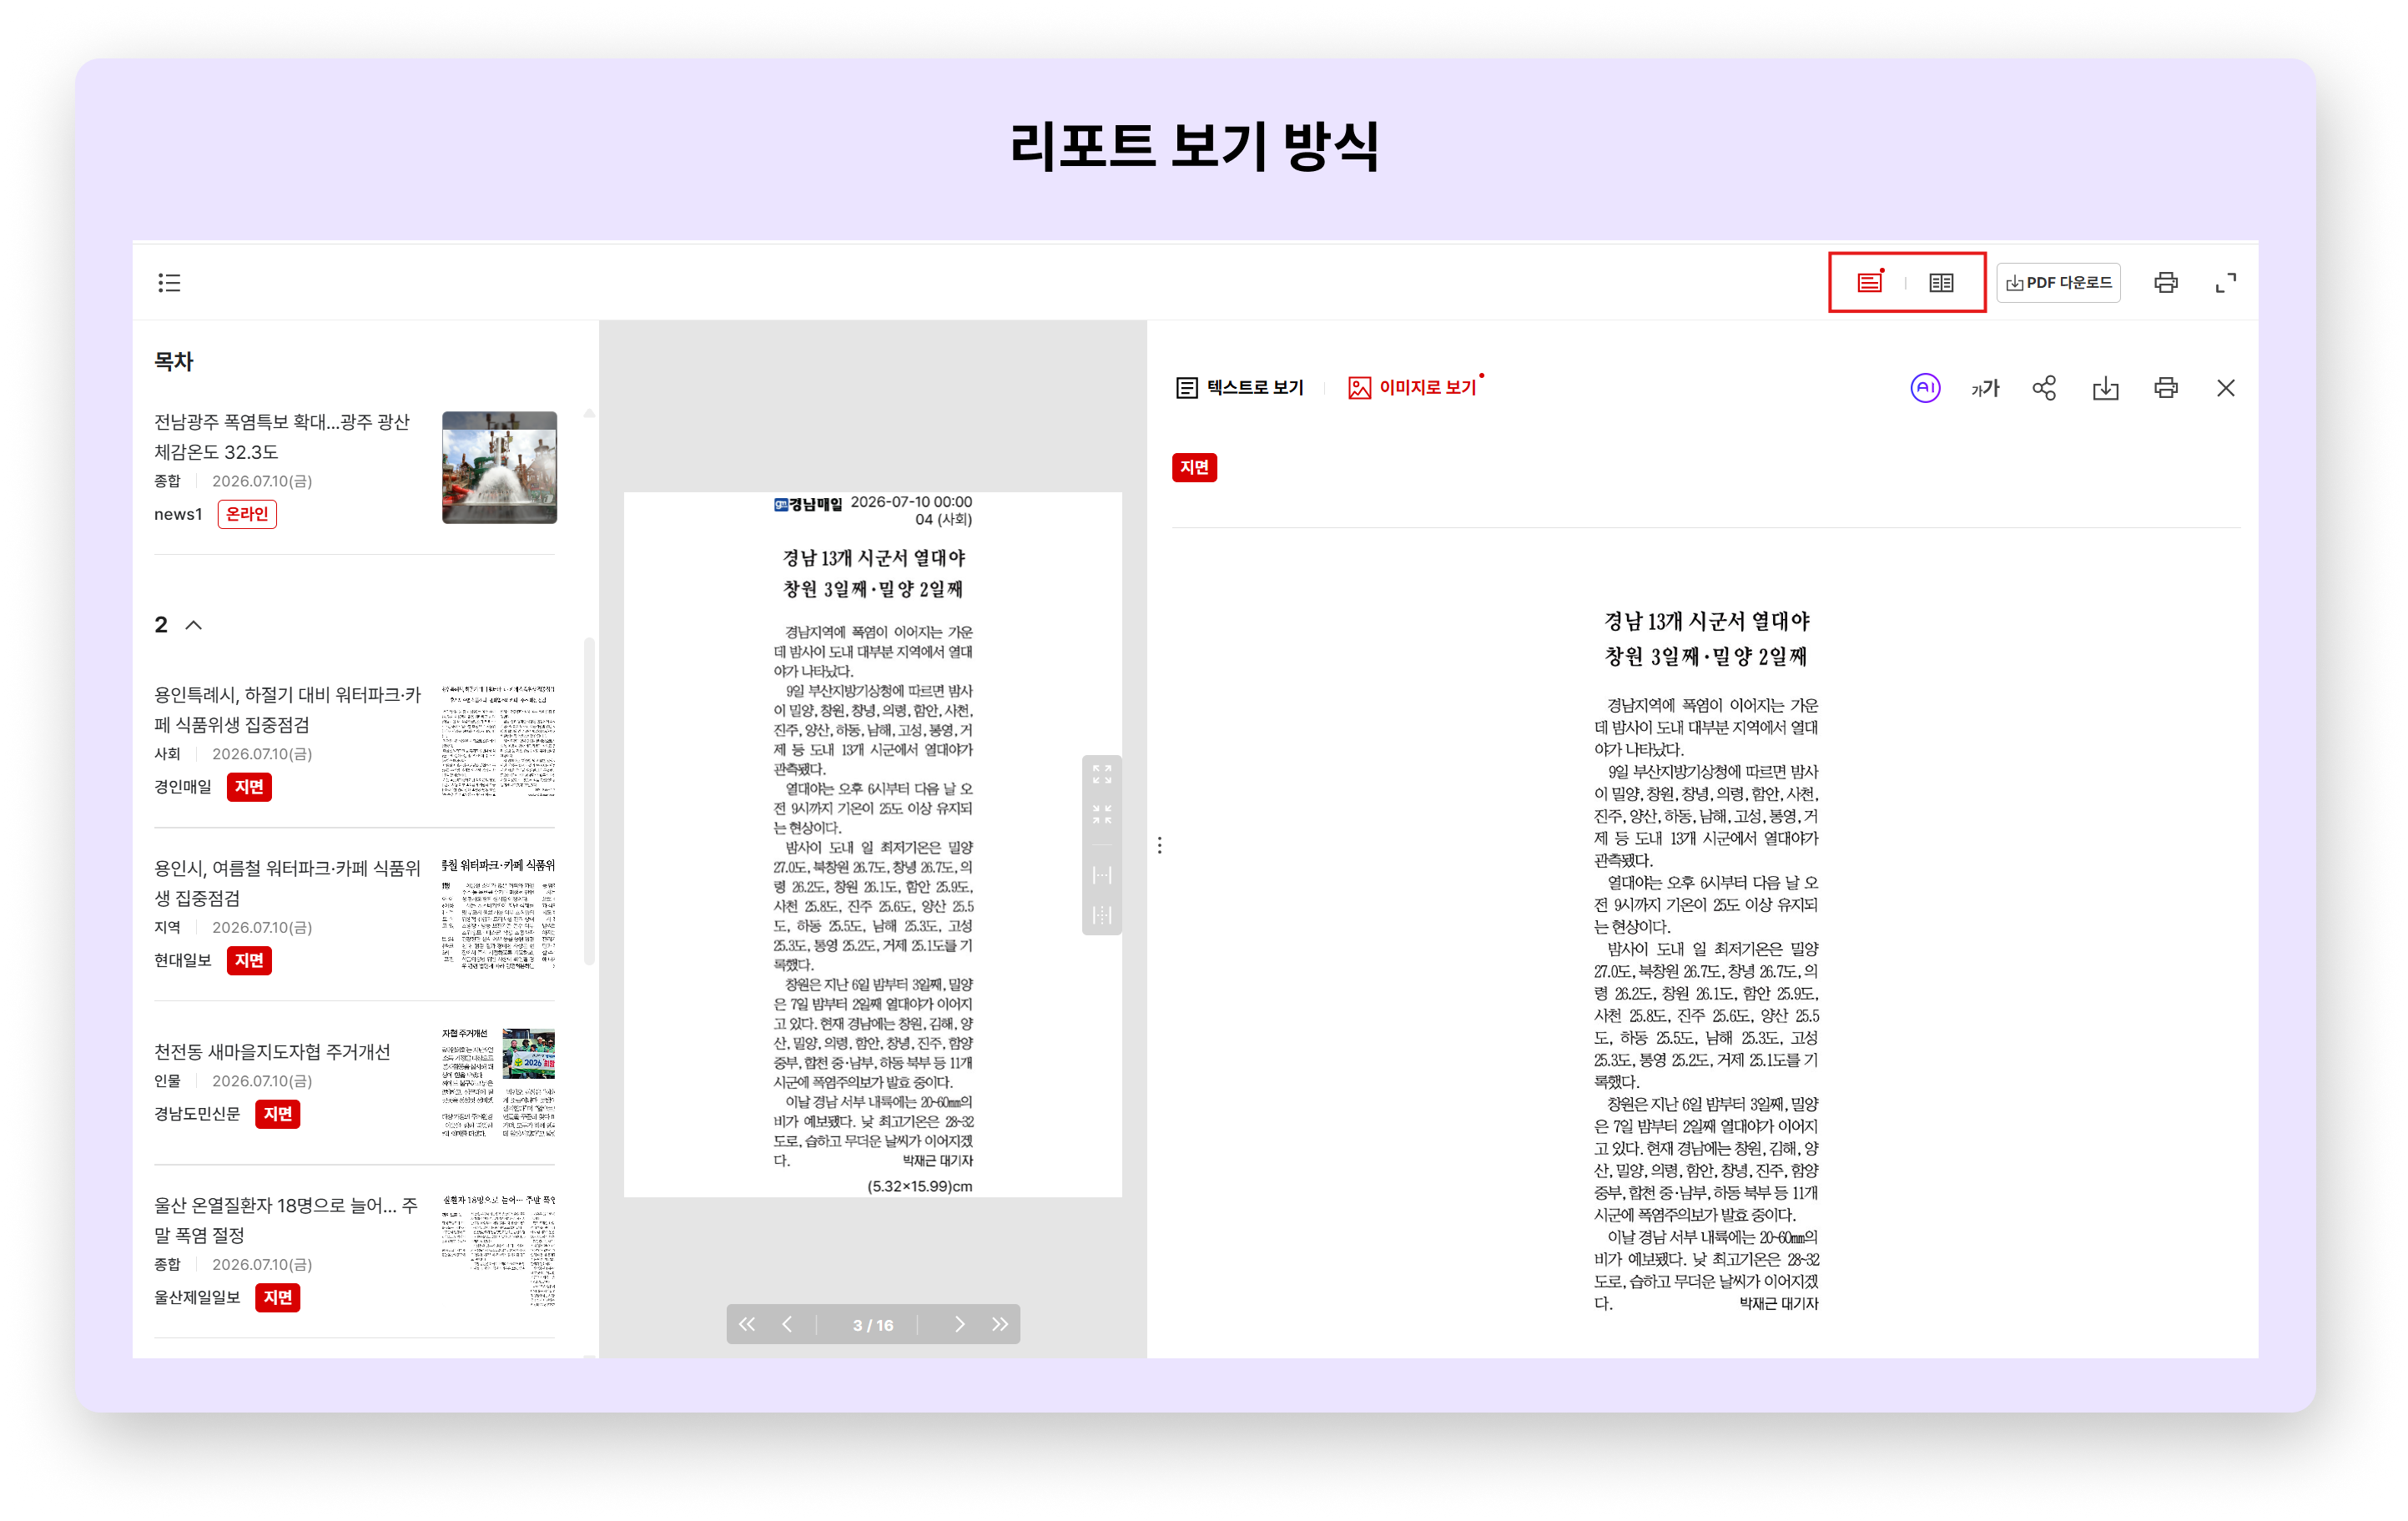This screenshot has width=2408, height=1521.
Task: Select the 3 / 16 page indicator
Action: coord(873,1325)
